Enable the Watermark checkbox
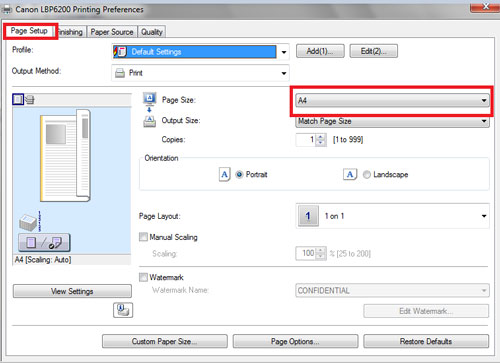The image size is (500, 363). (x=143, y=277)
